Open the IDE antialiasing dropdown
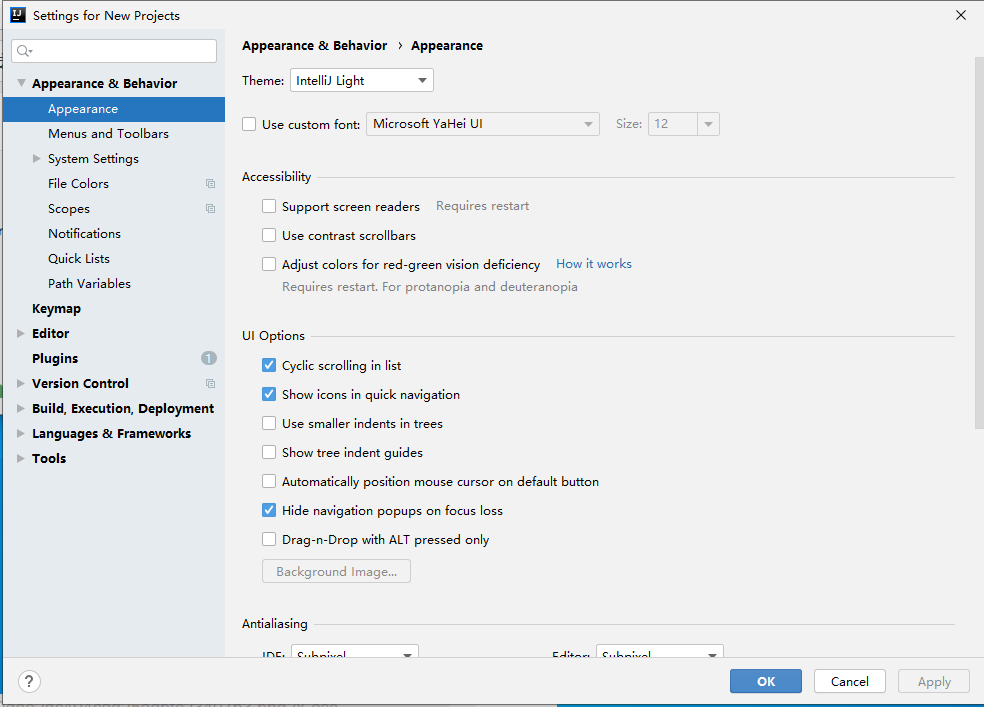Image resolution: width=984 pixels, height=707 pixels. click(355, 651)
